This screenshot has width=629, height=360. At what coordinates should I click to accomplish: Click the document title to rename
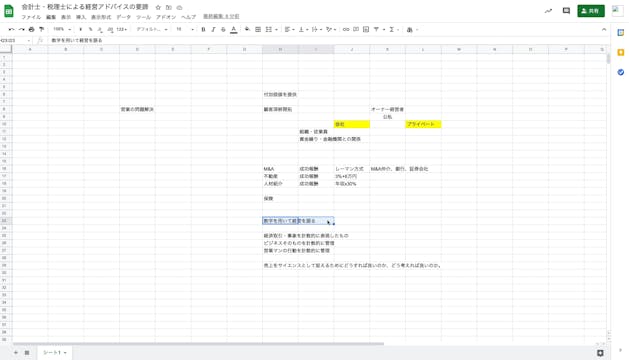coord(85,7)
